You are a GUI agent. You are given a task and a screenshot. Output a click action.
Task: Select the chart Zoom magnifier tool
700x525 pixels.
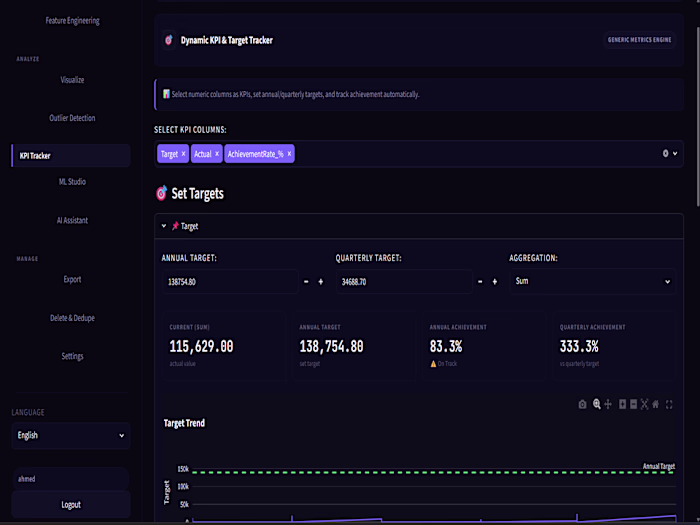pos(596,404)
